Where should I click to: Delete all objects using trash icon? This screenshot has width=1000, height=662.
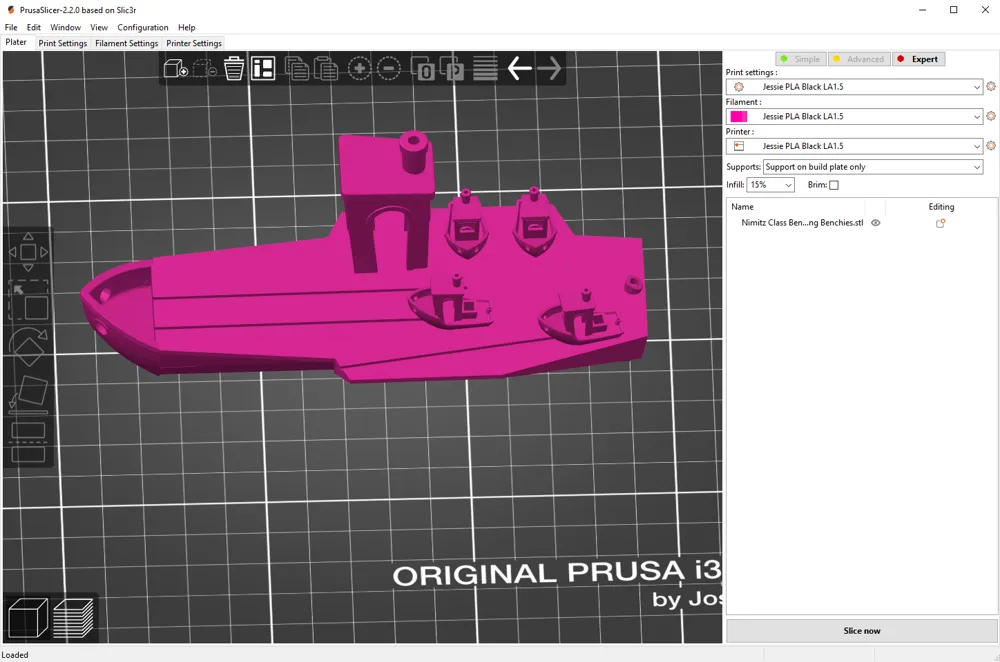(x=236, y=68)
